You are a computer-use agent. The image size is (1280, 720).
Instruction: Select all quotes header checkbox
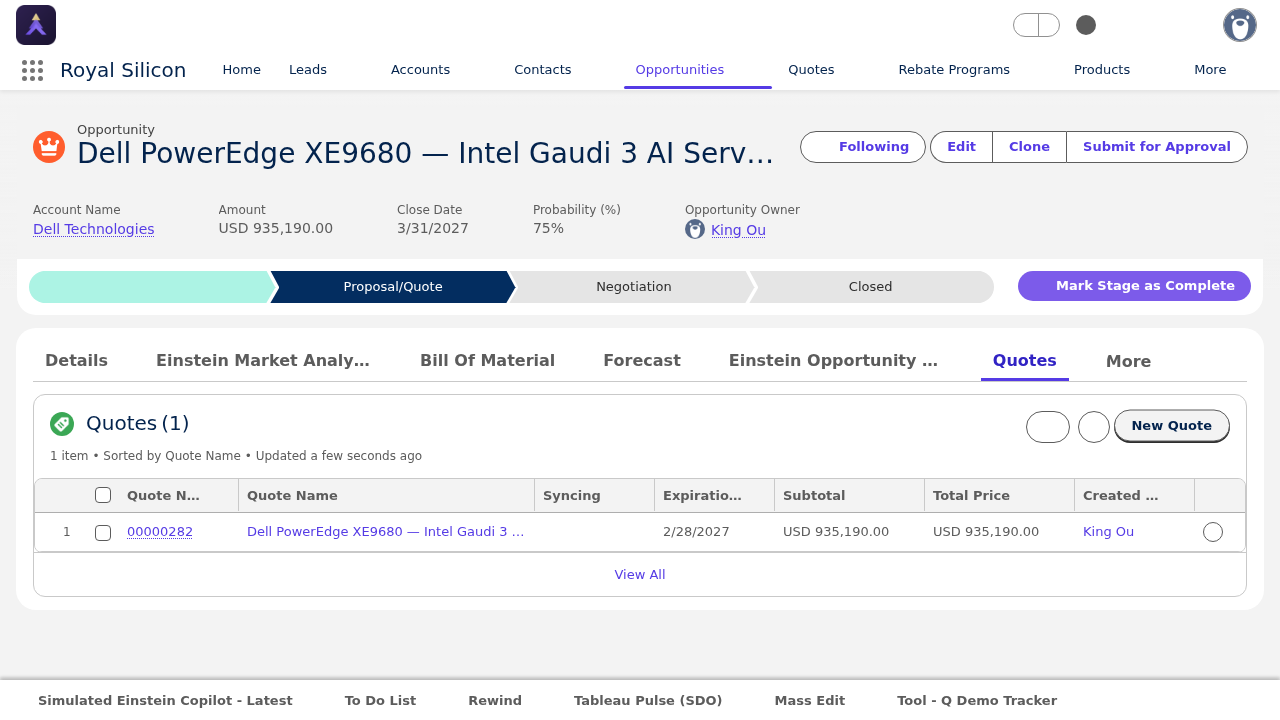tap(103, 495)
